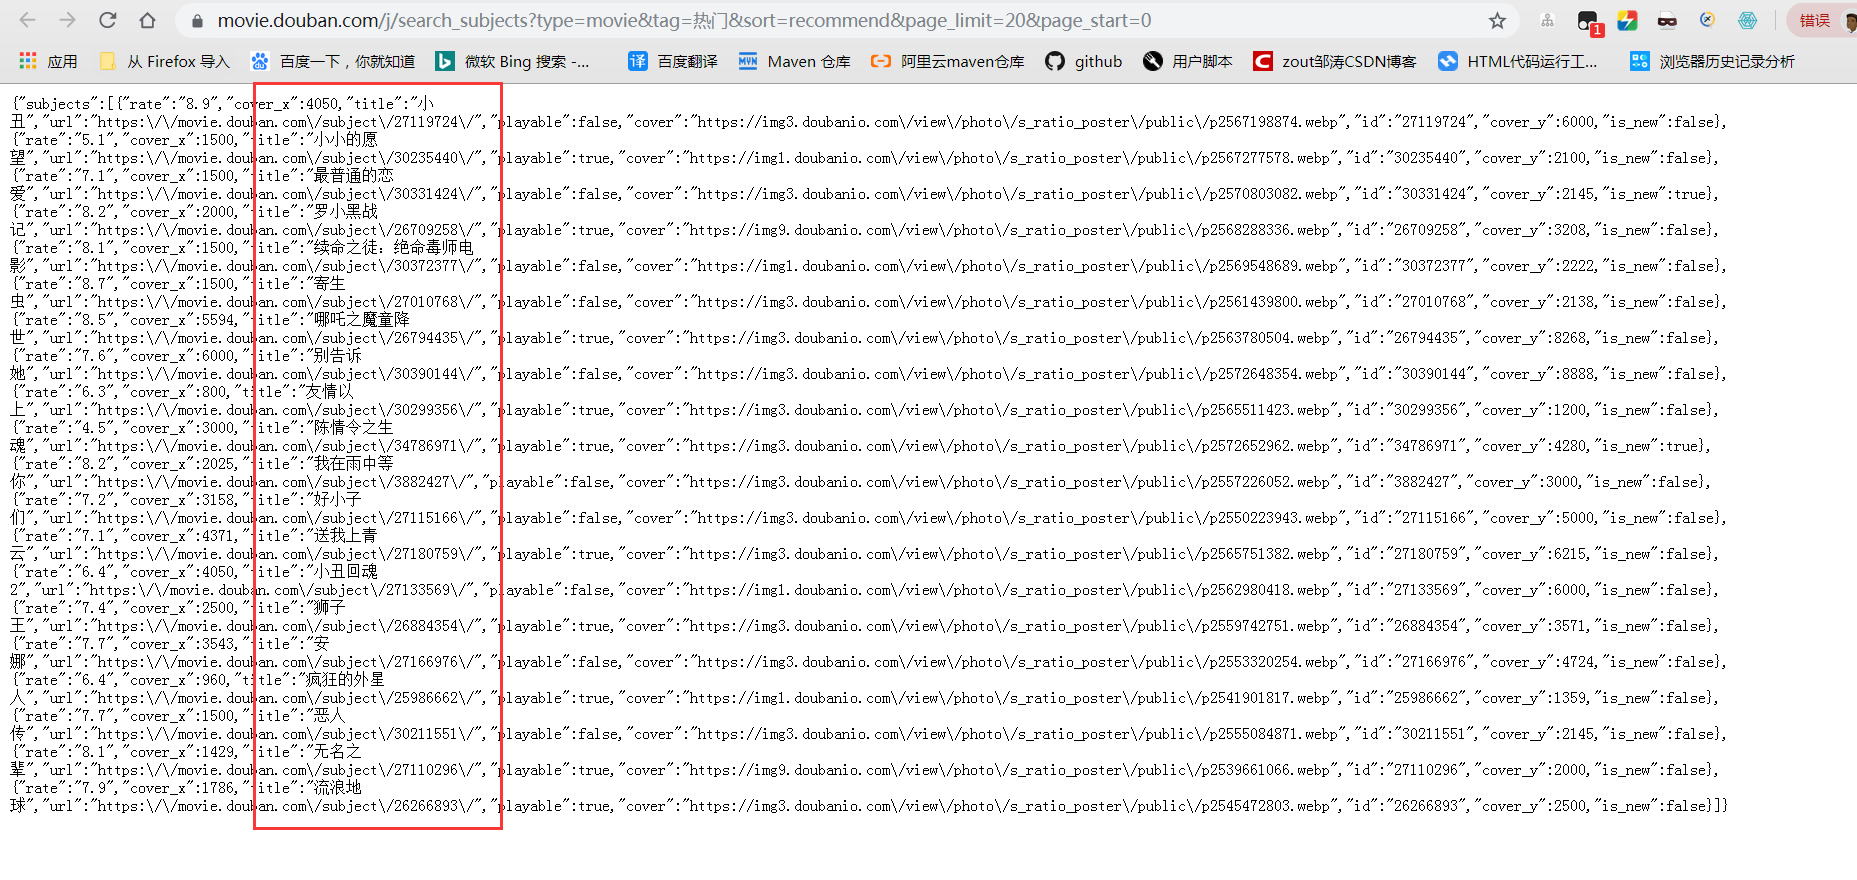1857x880 pixels.
Task: Open the sitemap tree extension icon
Action: click(x=1547, y=20)
